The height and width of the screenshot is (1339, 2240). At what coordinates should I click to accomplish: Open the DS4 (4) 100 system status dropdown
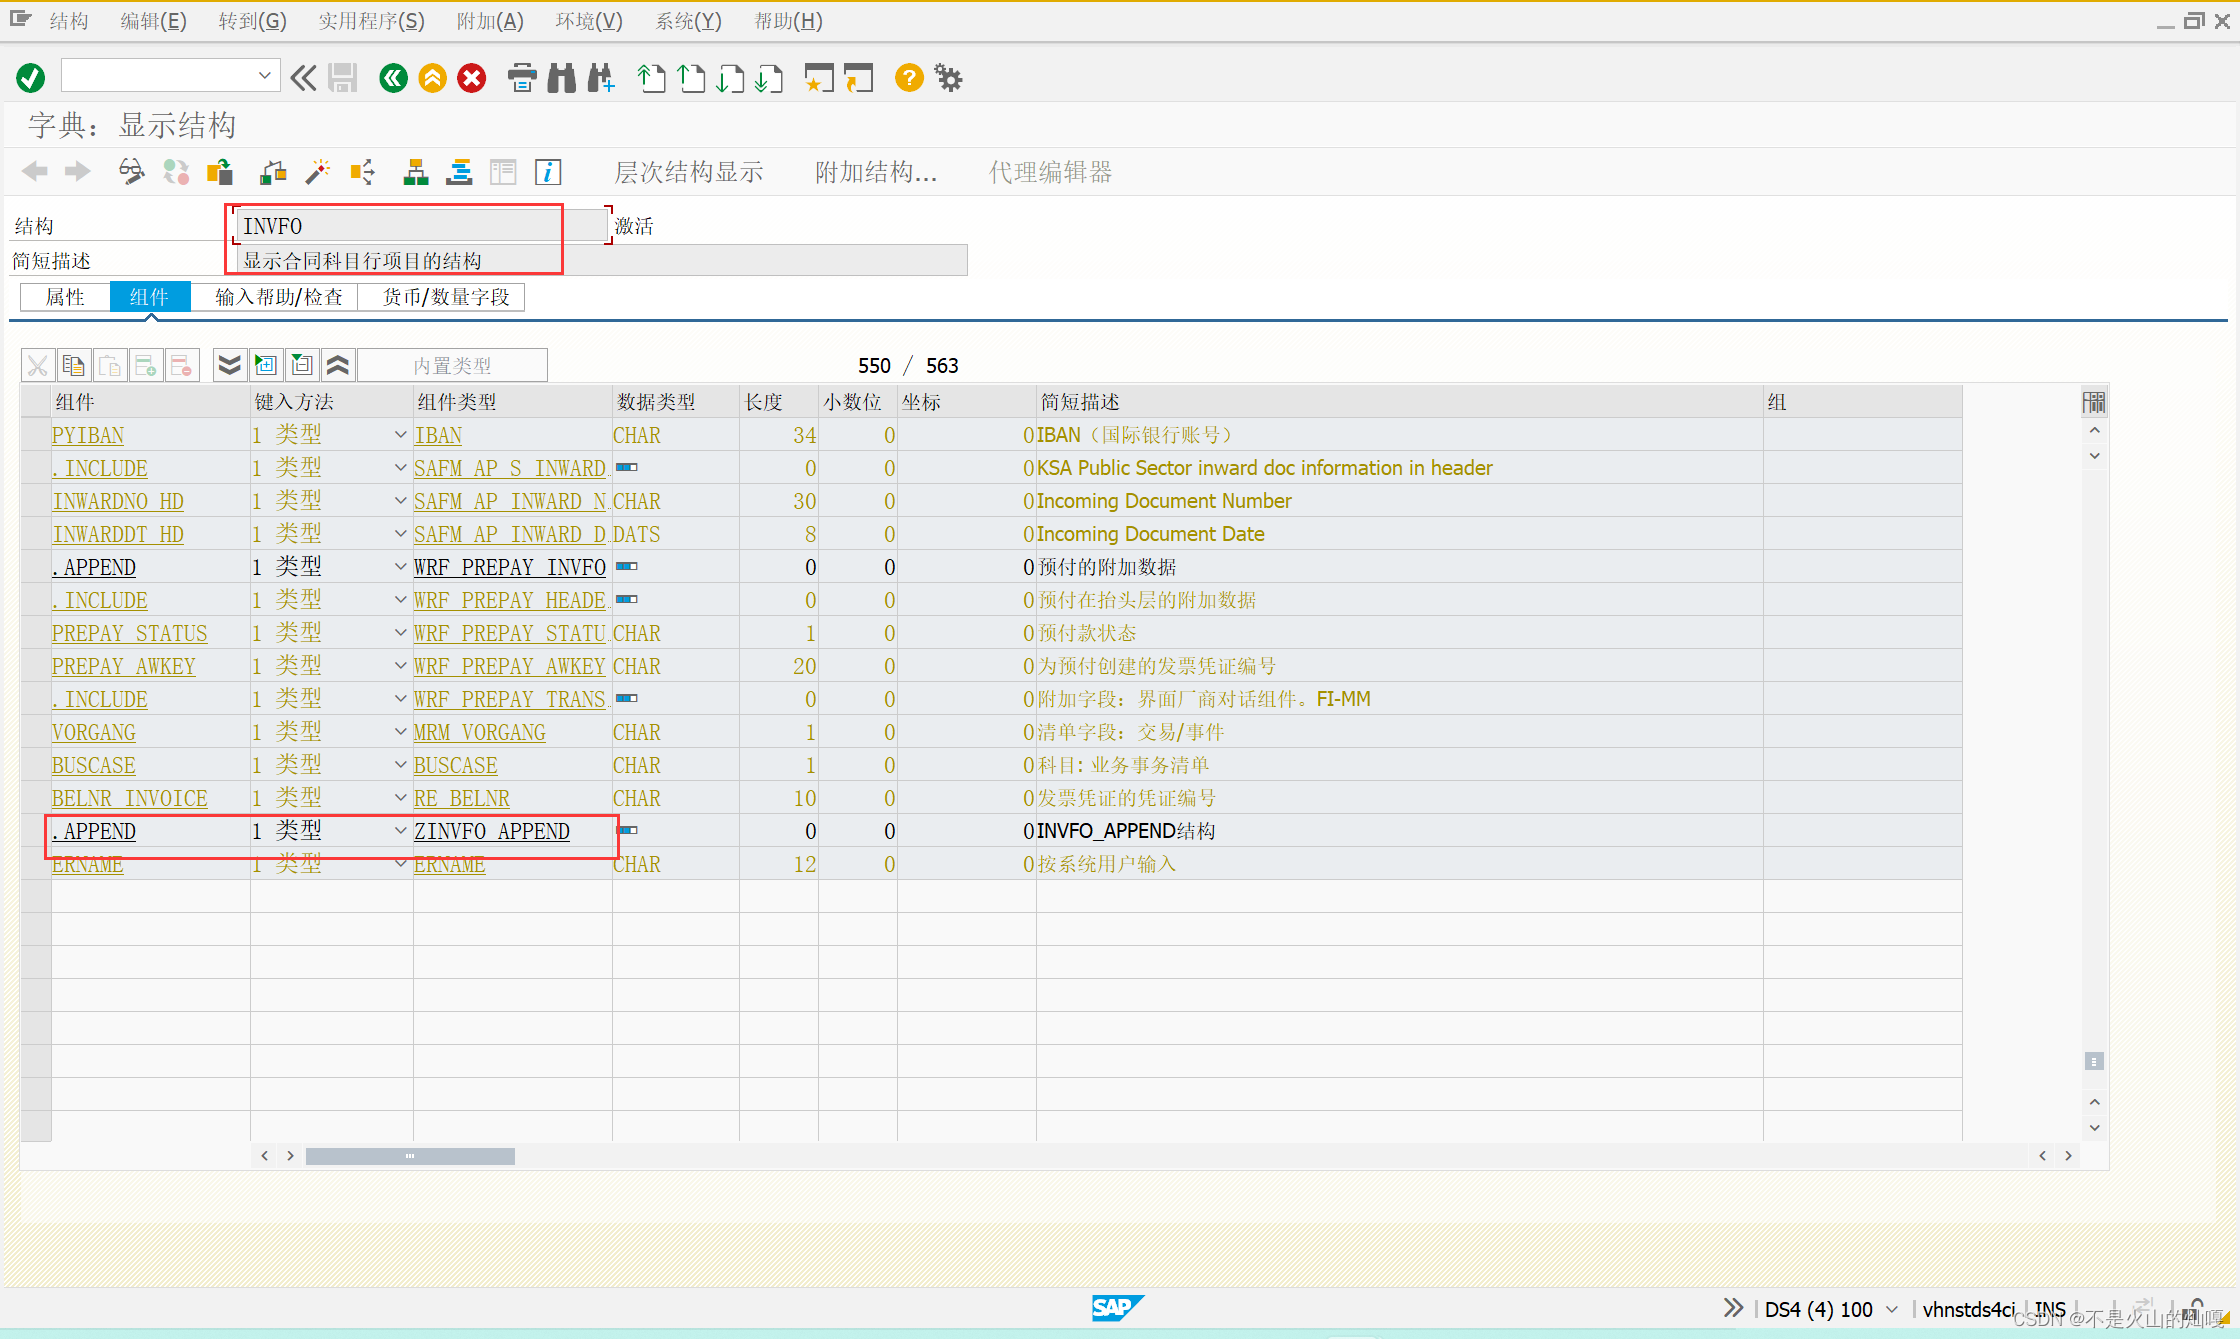pyautogui.click(x=1892, y=1309)
